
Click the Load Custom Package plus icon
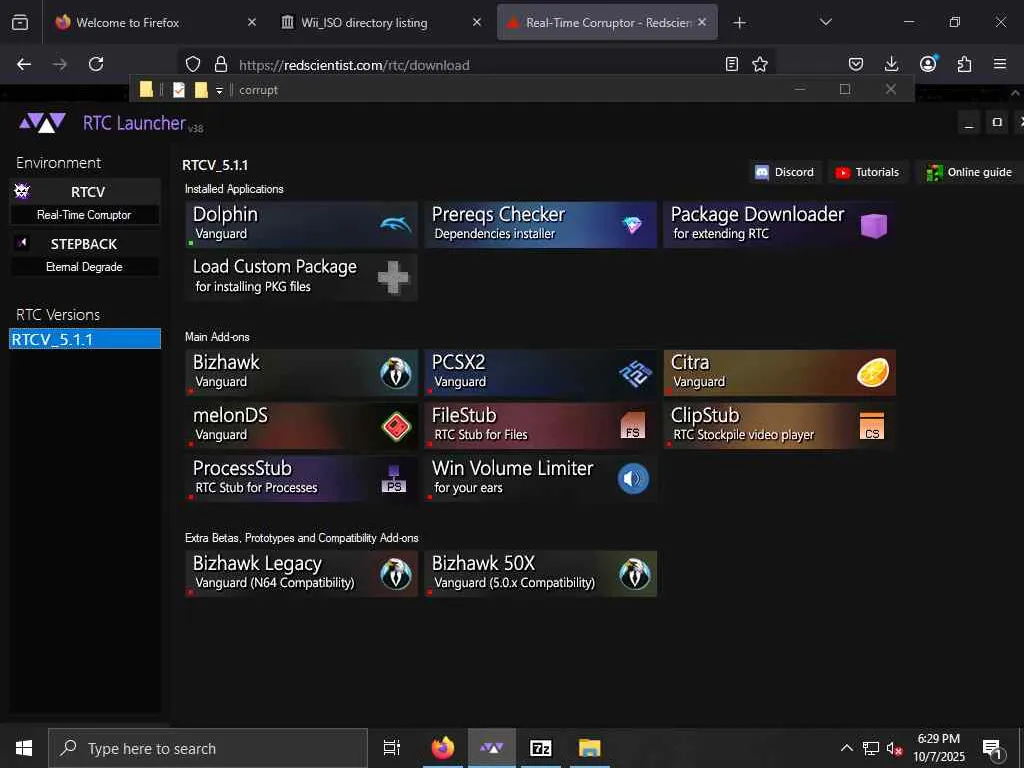393,278
